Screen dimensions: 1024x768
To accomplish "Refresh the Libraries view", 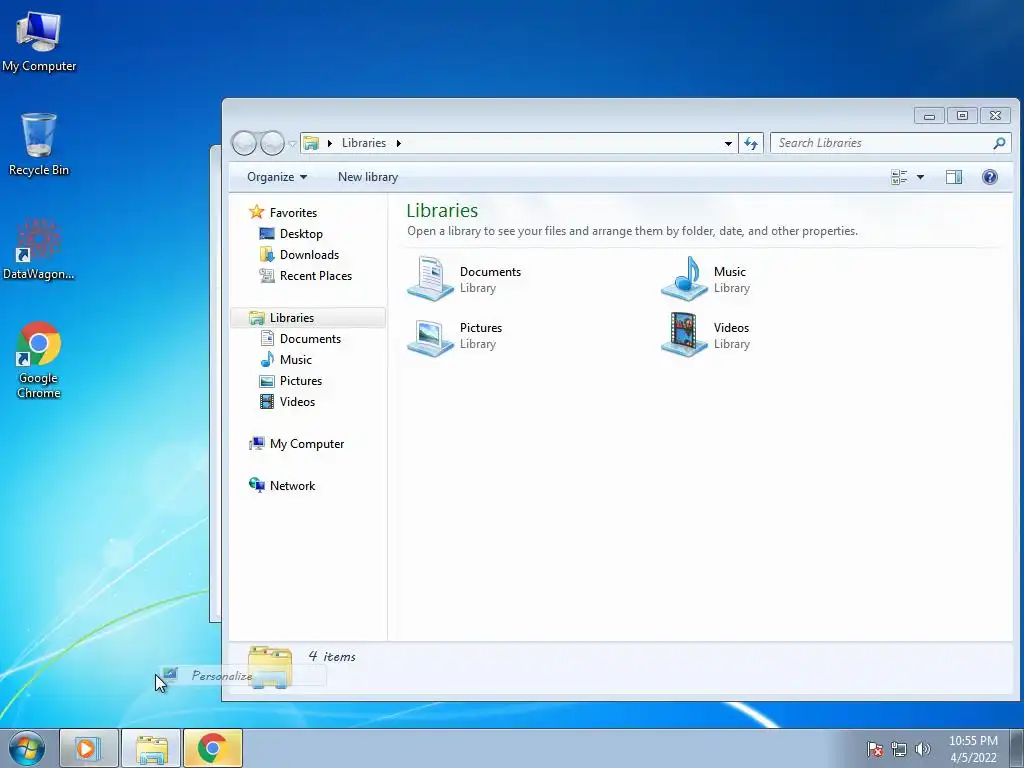I will (x=751, y=143).
